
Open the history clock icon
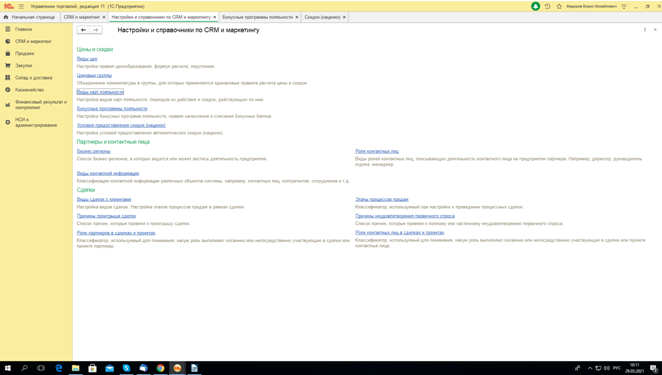[548, 6]
